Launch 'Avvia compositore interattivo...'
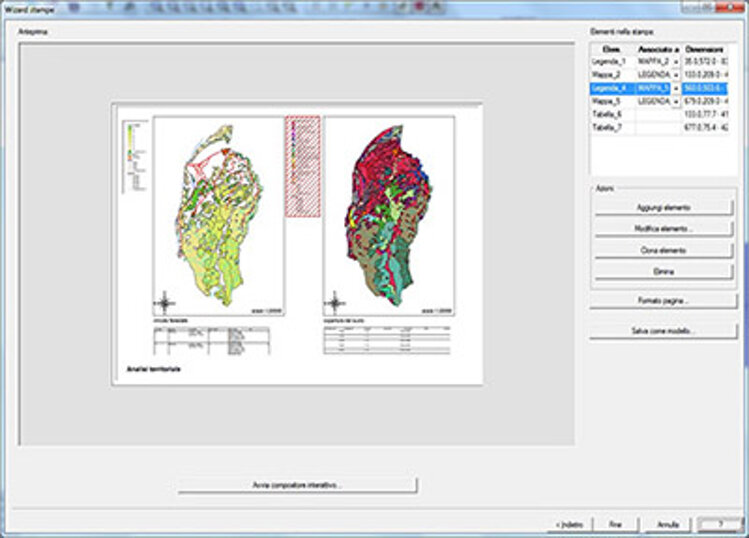Image resolution: width=749 pixels, height=538 pixels. 296,485
